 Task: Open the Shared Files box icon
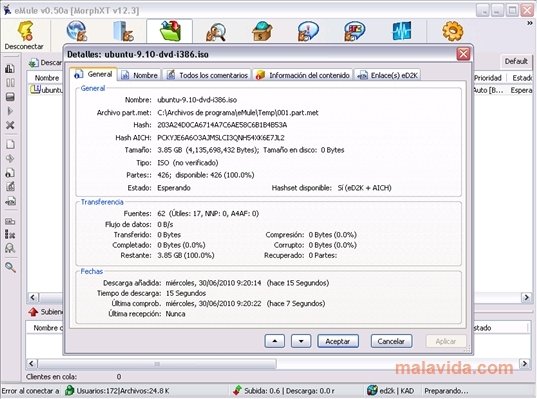262,31
